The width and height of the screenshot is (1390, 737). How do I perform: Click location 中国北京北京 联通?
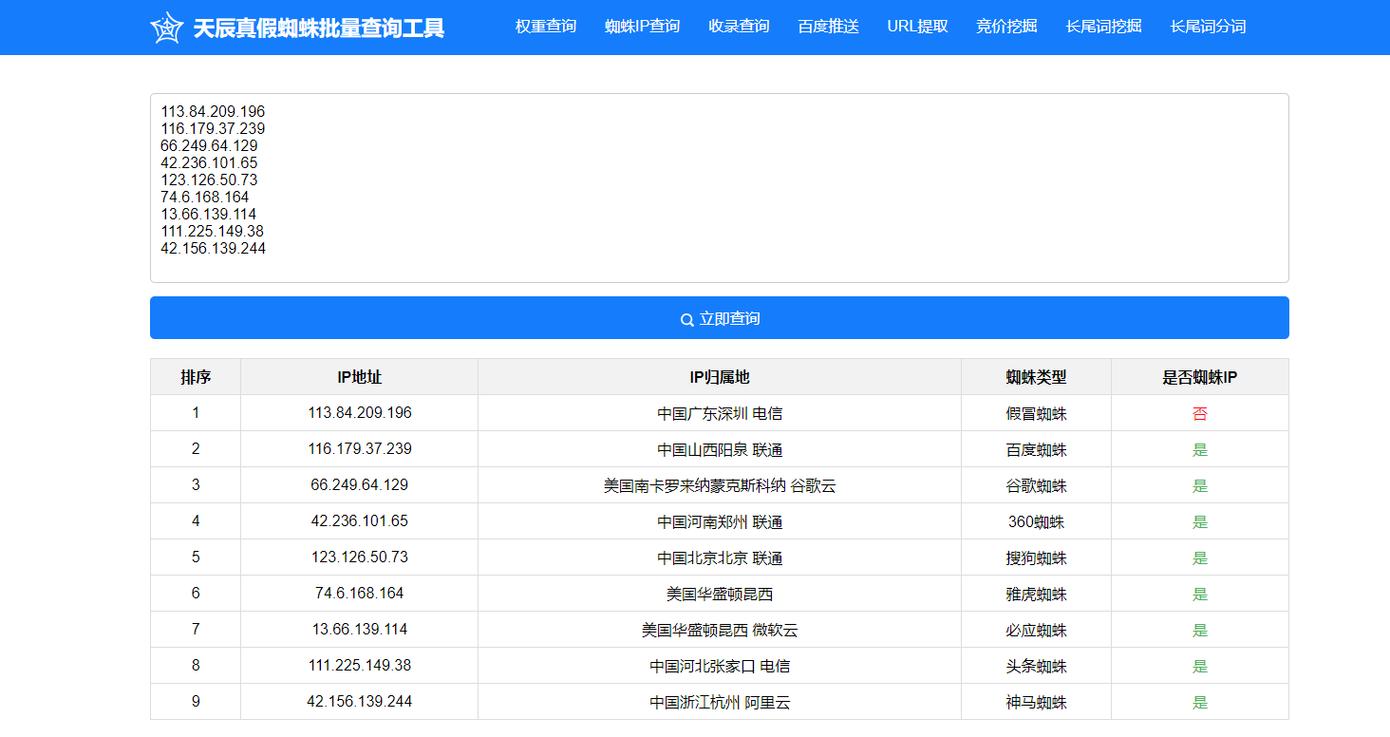pos(720,557)
